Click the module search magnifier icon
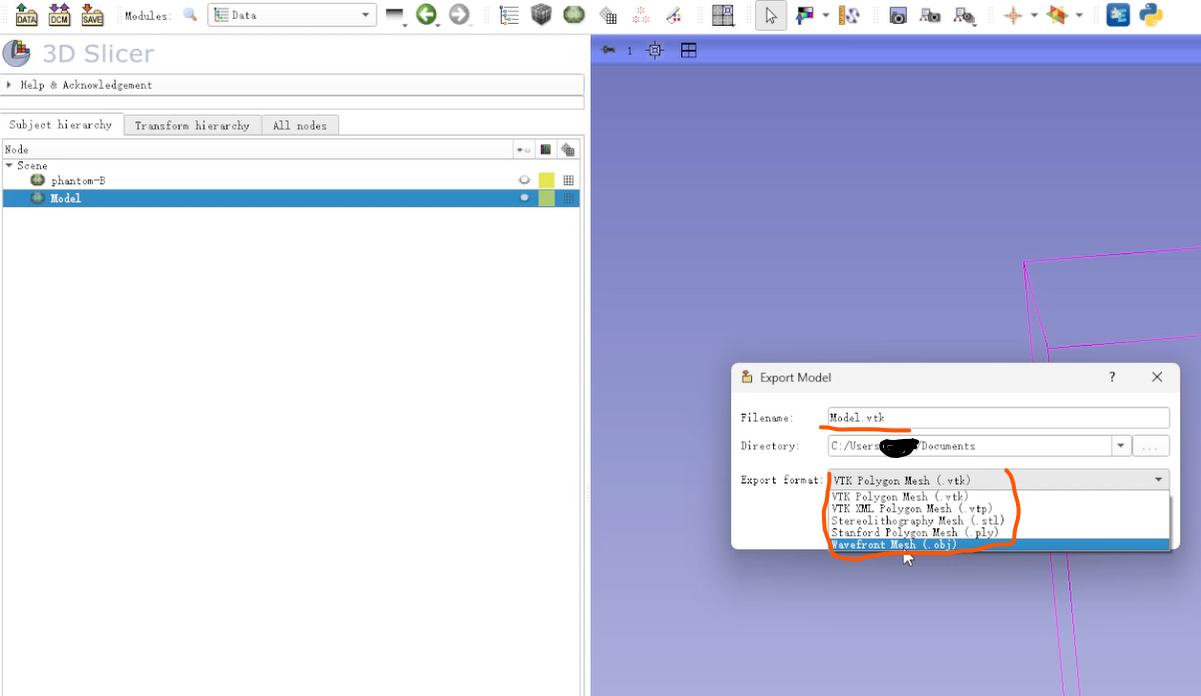 tap(190, 15)
